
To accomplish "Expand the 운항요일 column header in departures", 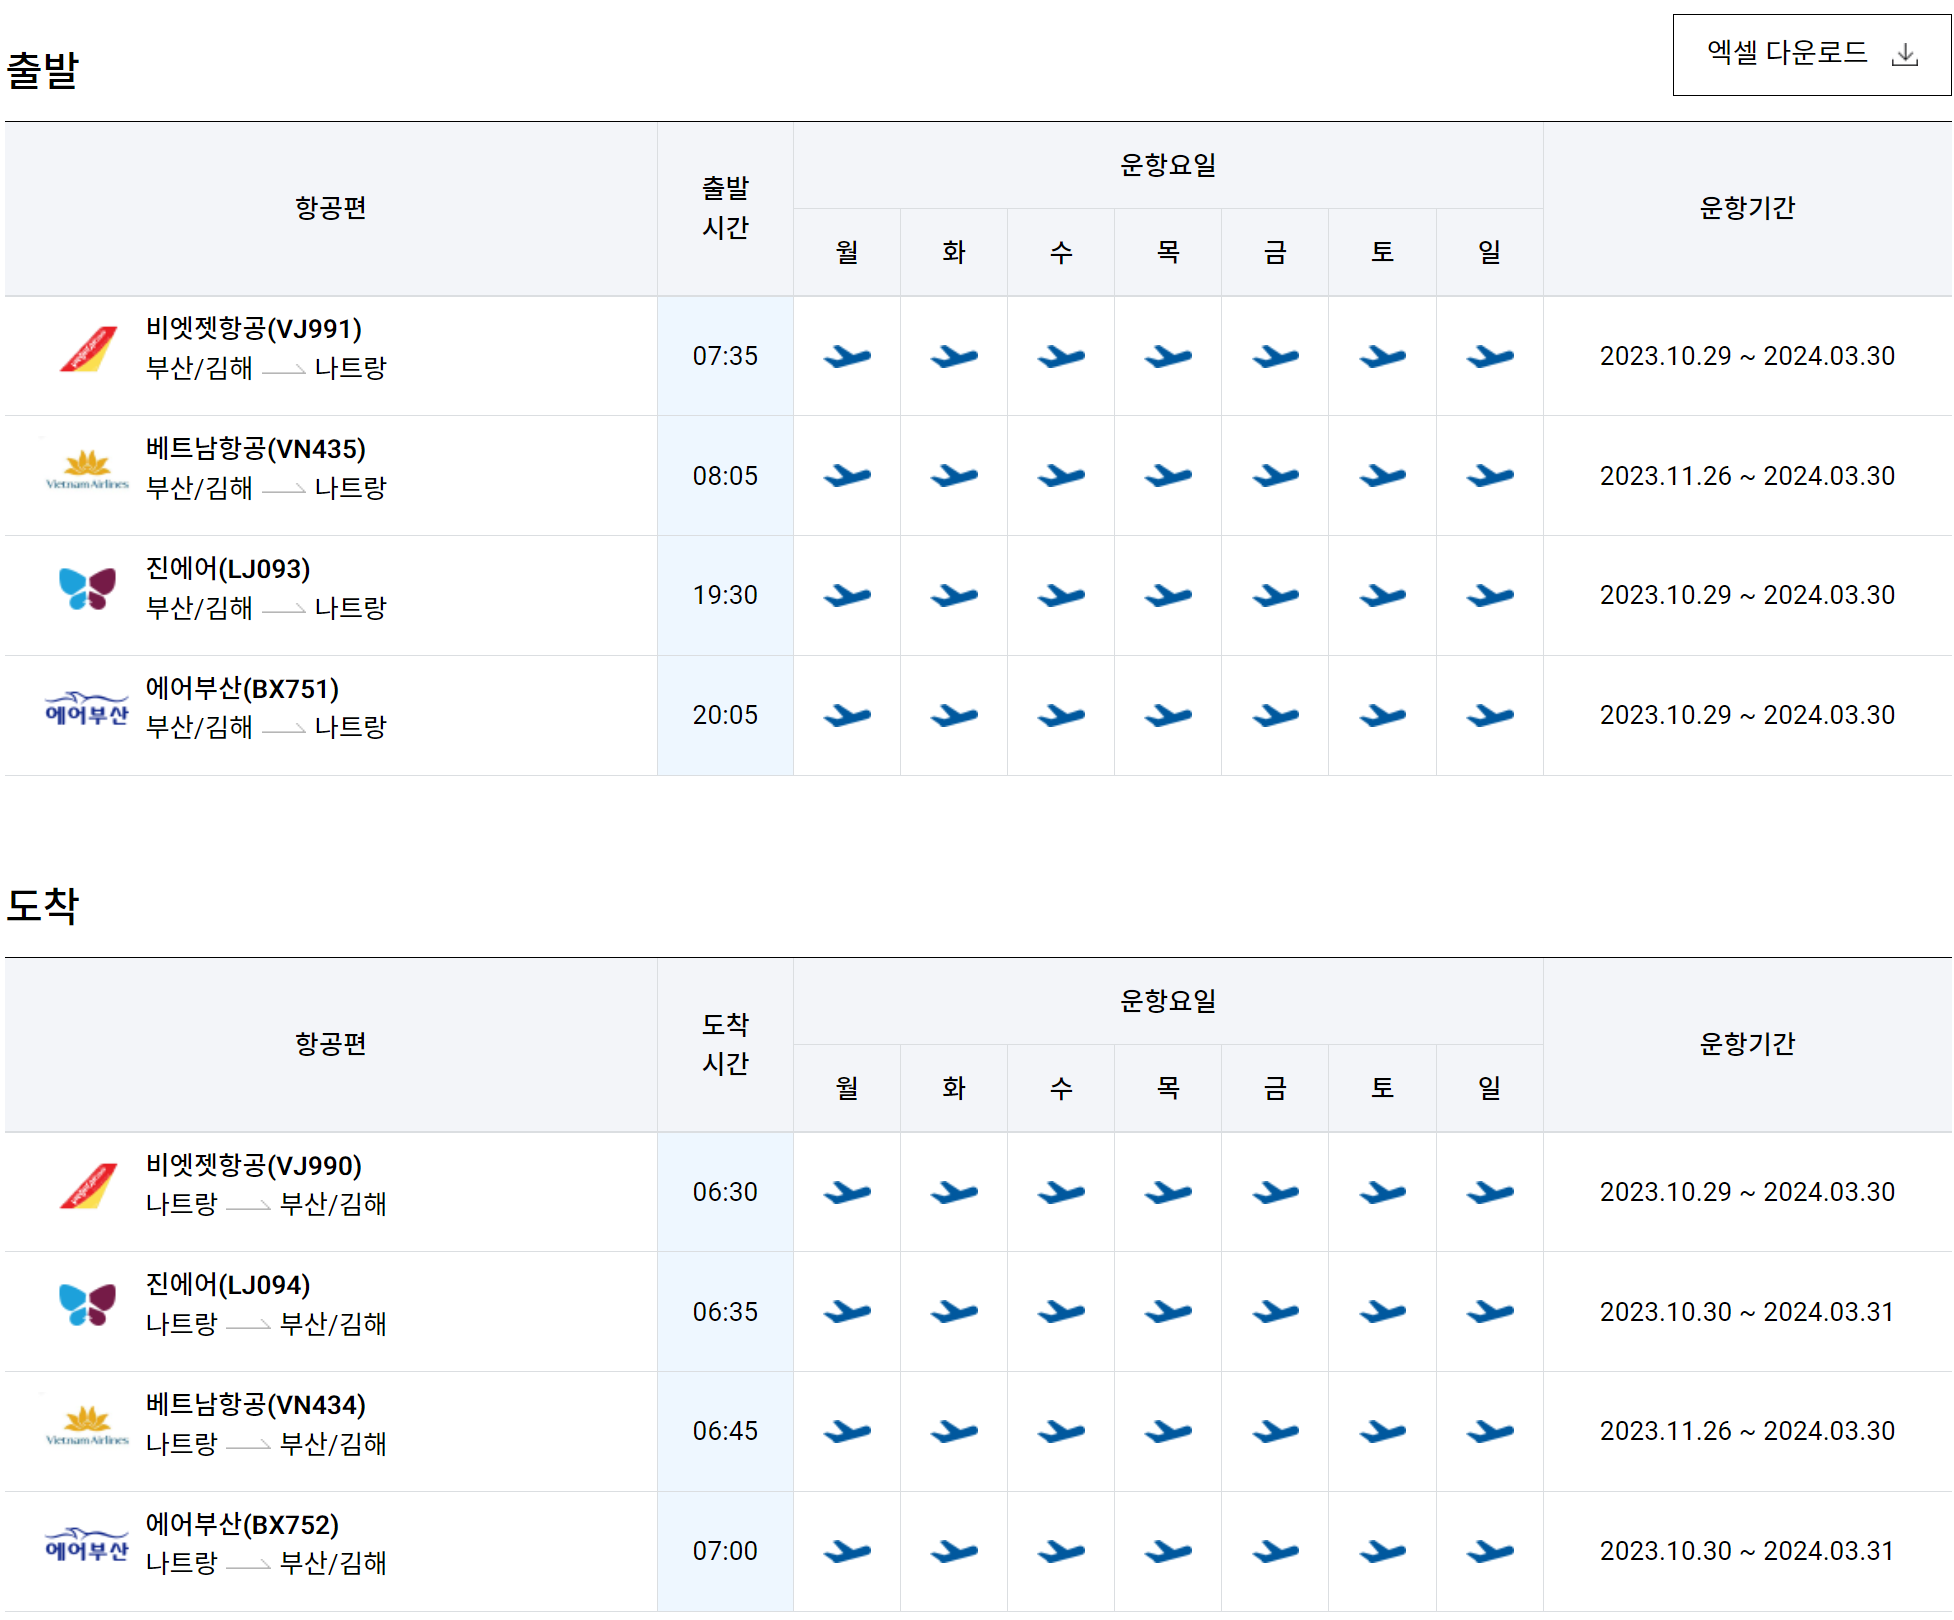I will click(1167, 165).
